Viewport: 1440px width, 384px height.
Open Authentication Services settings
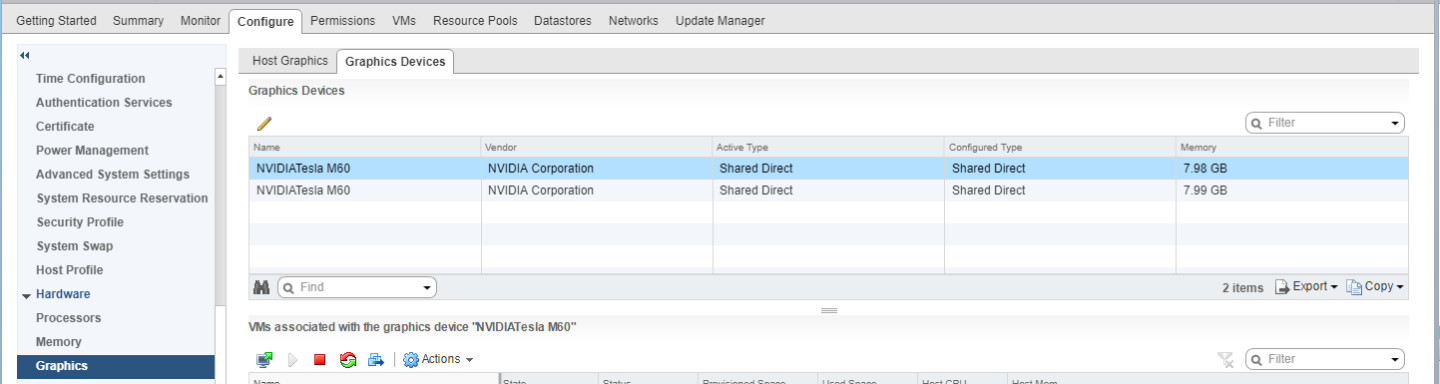coord(104,103)
